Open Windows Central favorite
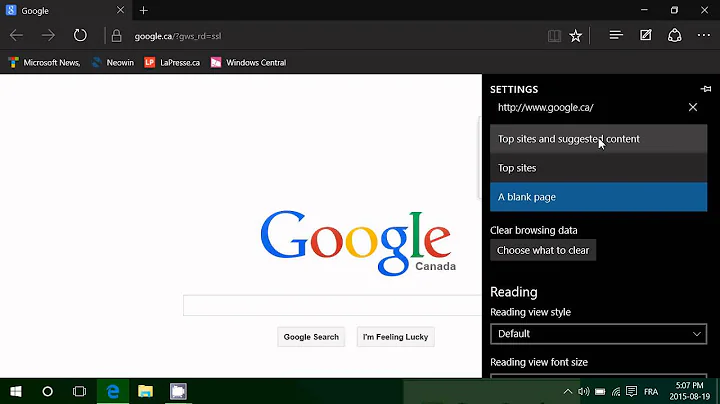Viewport: 720px width, 404px height. pyautogui.click(x=248, y=62)
